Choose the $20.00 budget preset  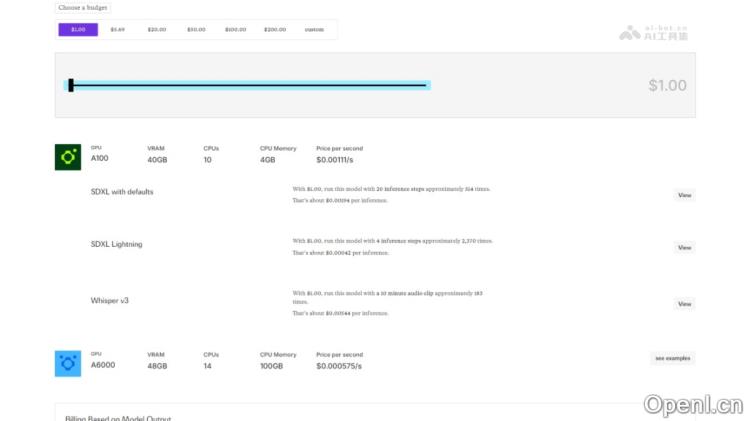157,30
